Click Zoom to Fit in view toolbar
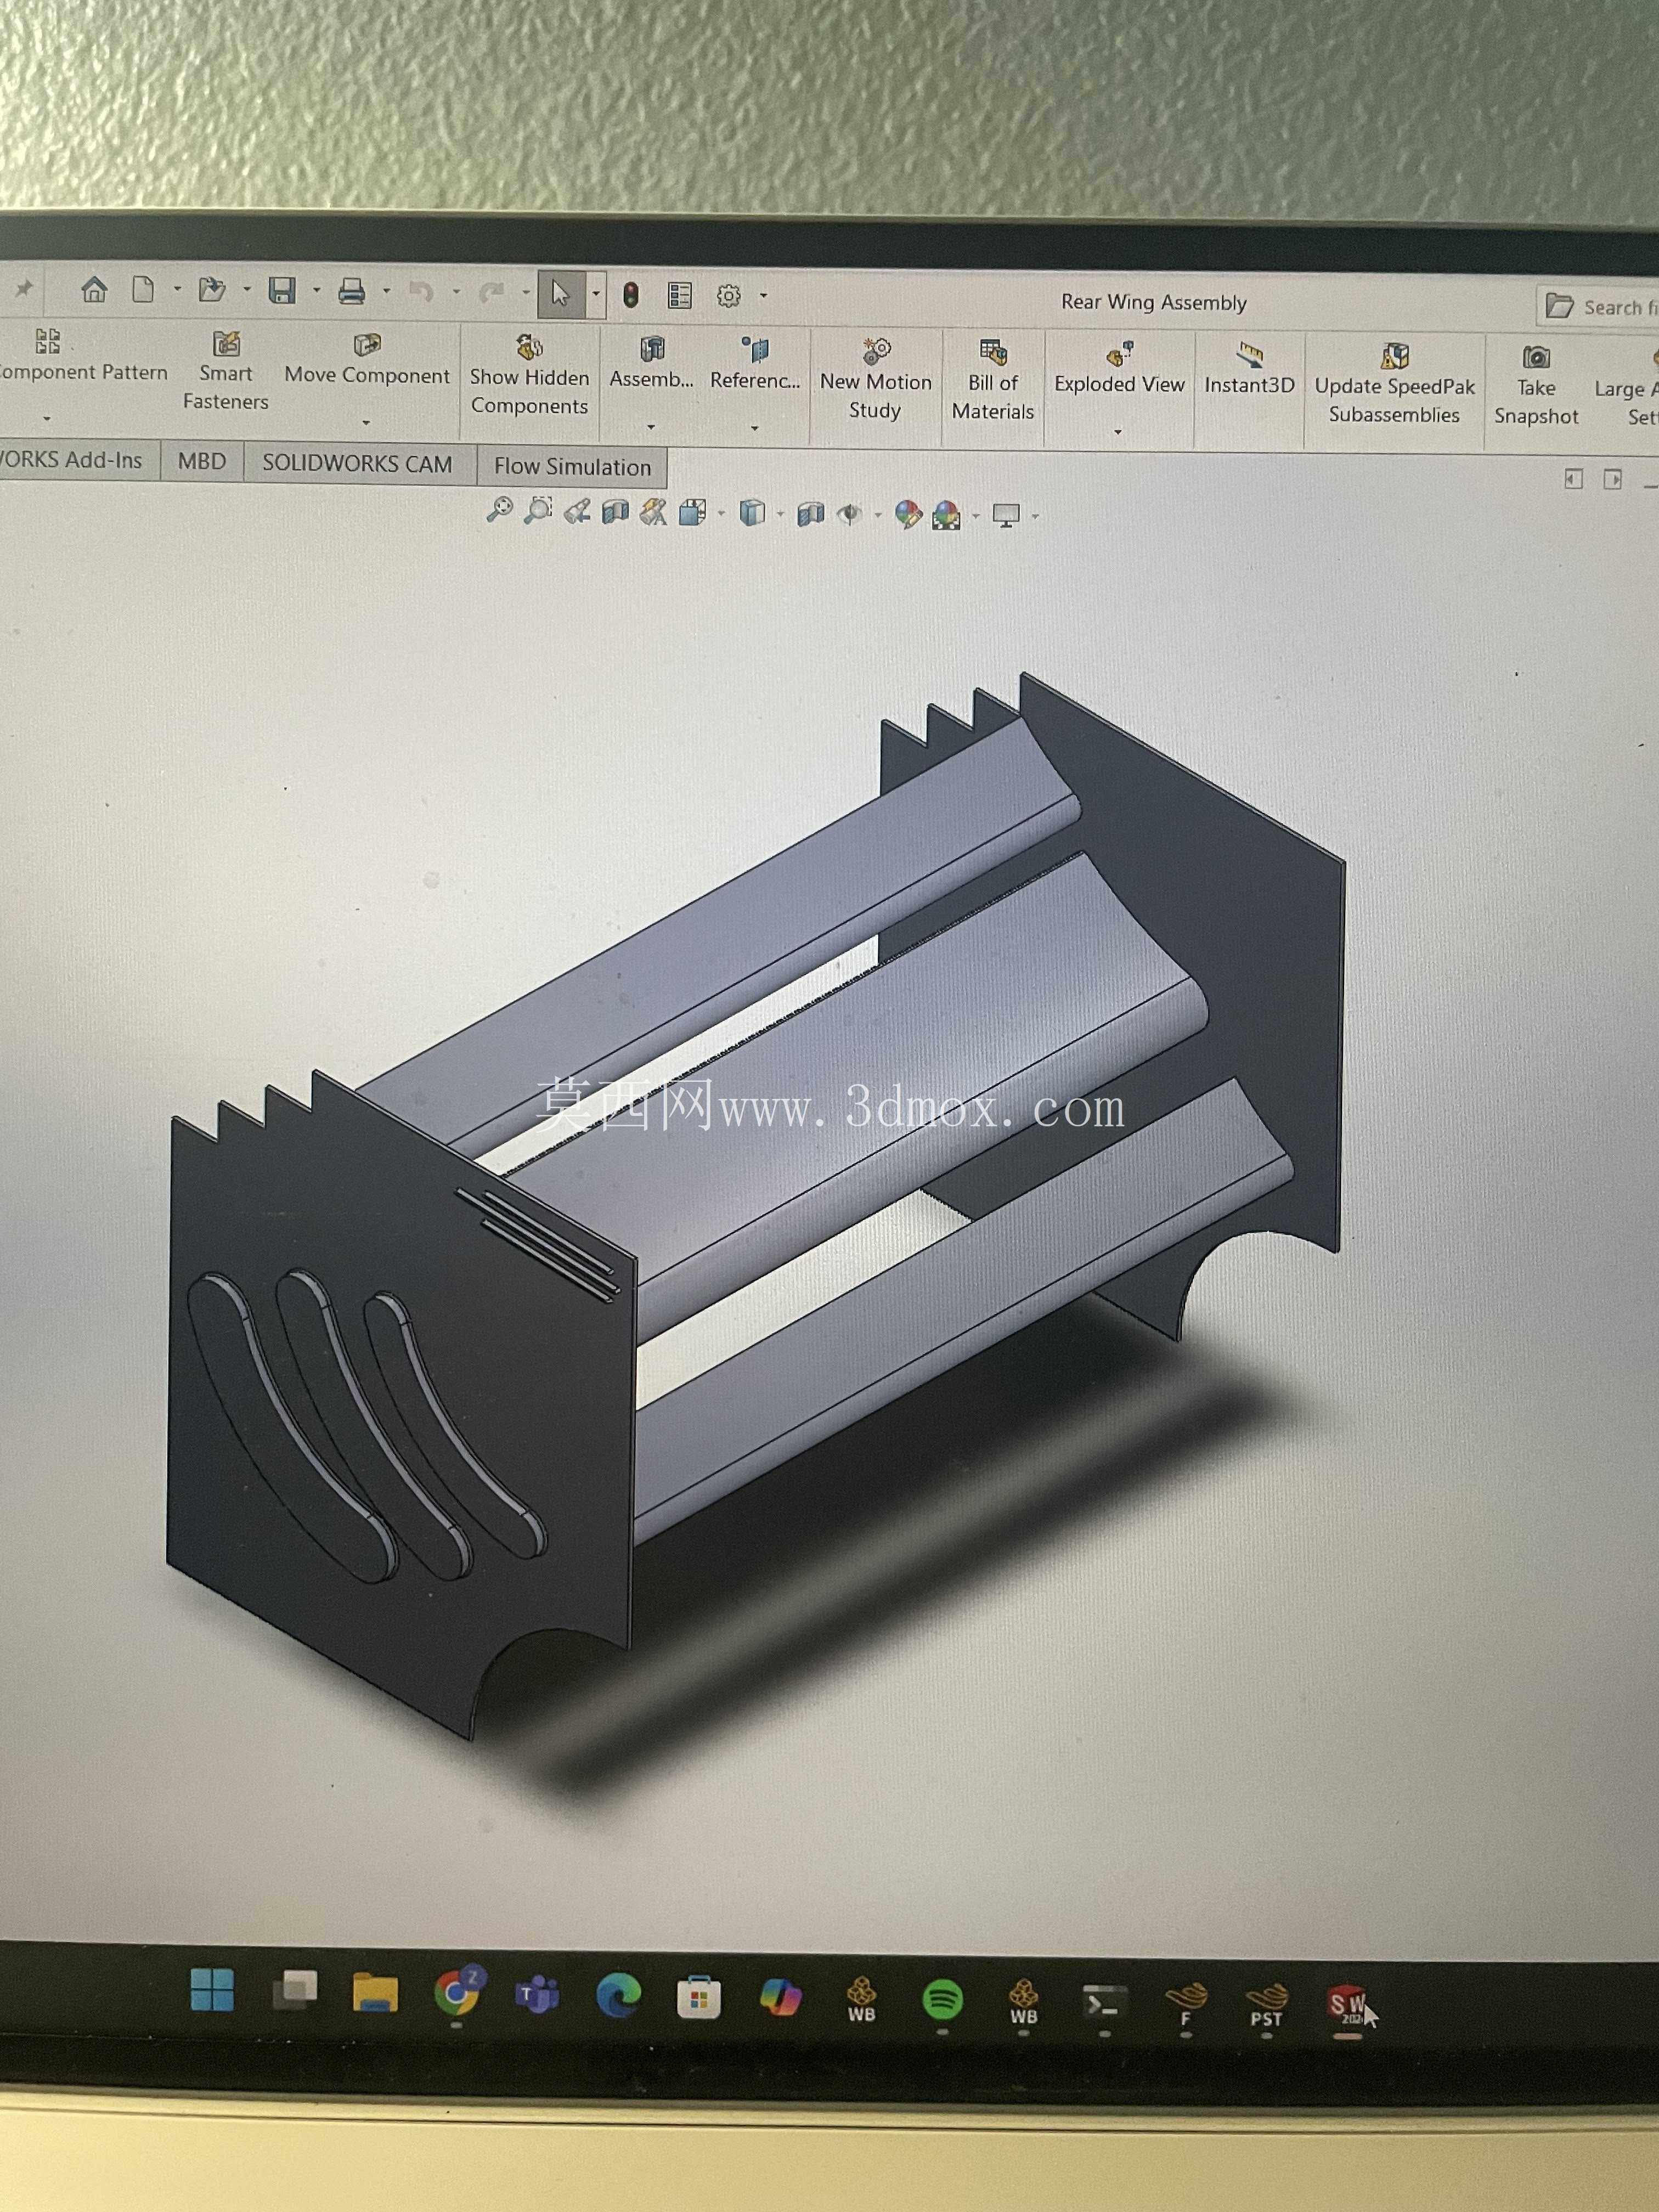 point(499,510)
